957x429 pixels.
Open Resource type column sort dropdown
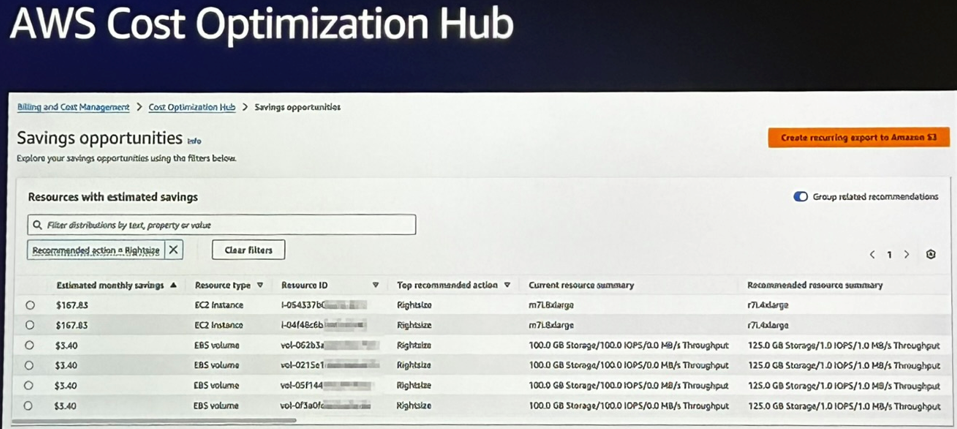click(260, 285)
